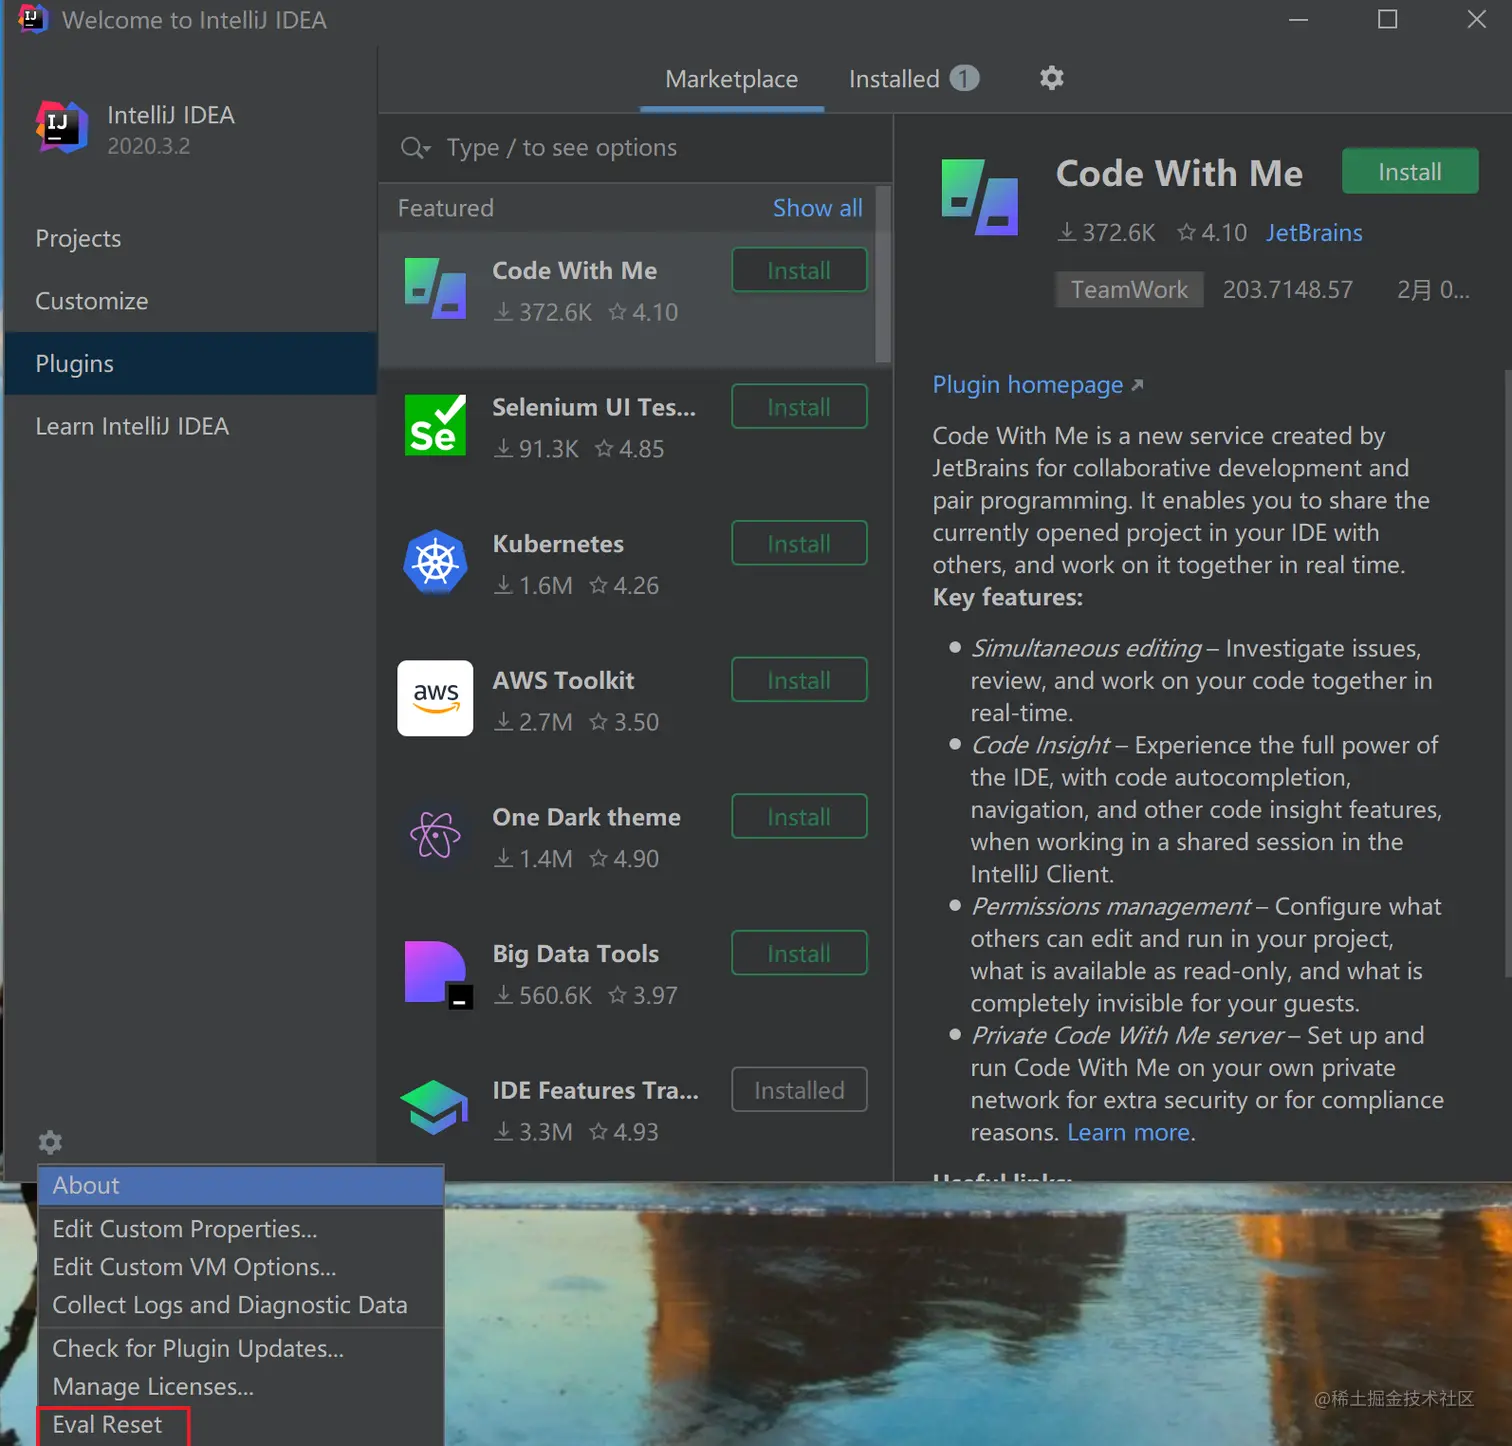Screen dimensions: 1512x1446
Task: Click Installed button for IDE Features Trainer
Action: (x=799, y=1090)
